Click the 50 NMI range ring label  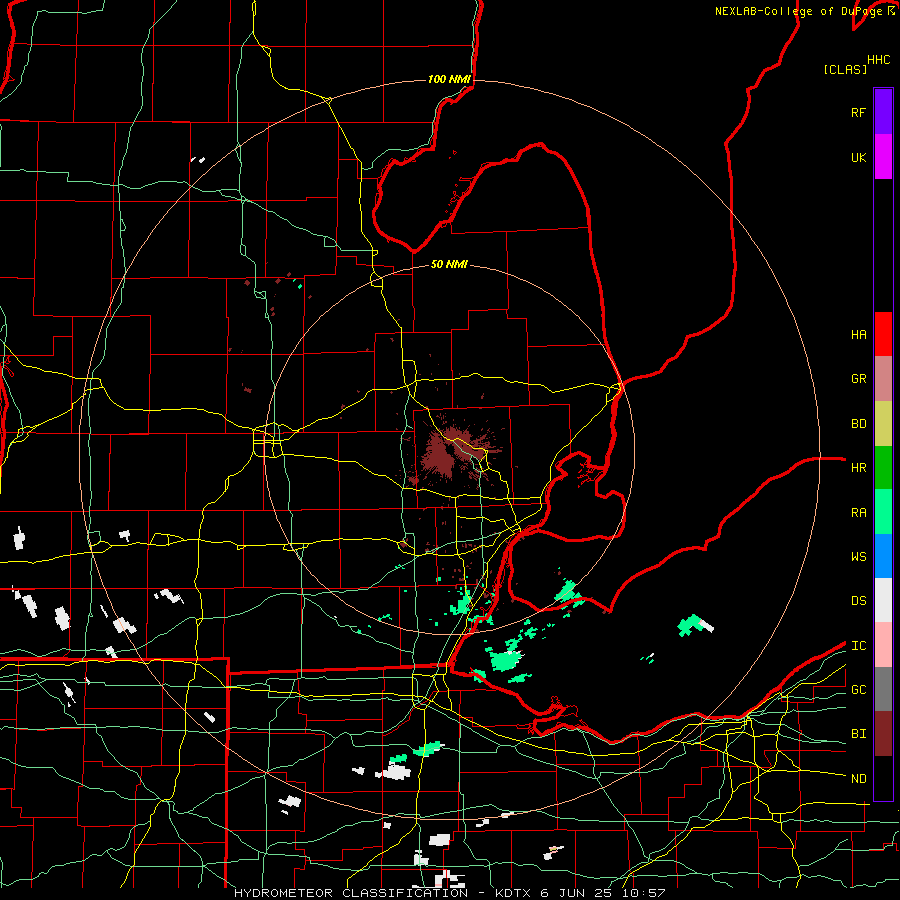pos(449,264)
